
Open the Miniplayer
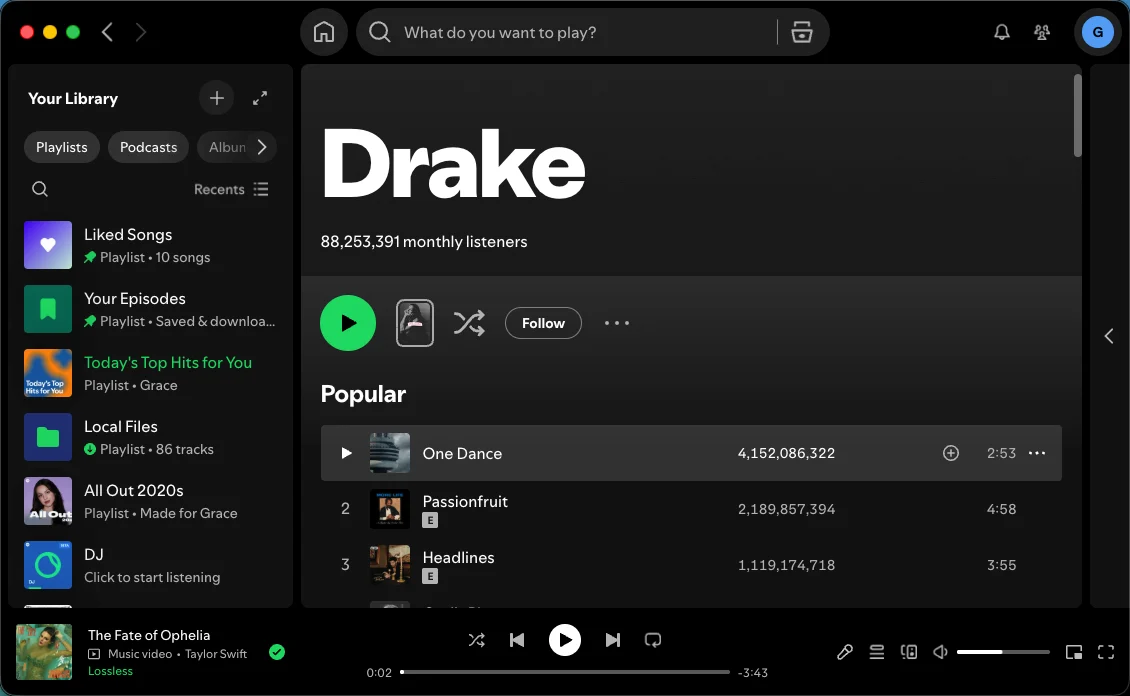(1074, 651)
